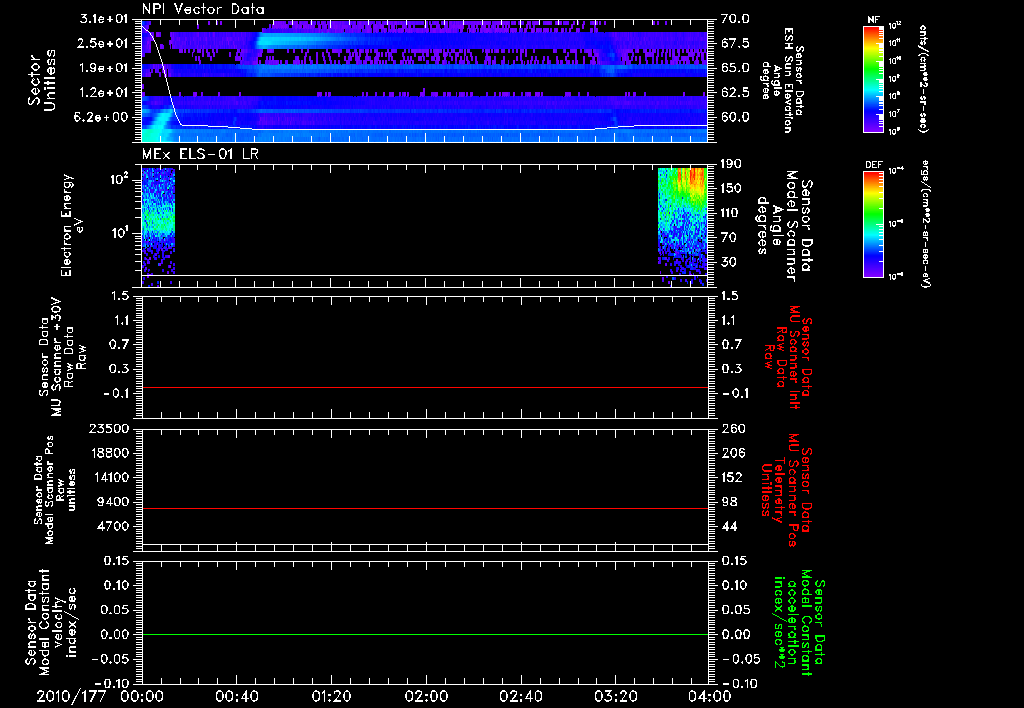Click the 00:40 time axis label
1024x708 pixels.
click(236, 696)
